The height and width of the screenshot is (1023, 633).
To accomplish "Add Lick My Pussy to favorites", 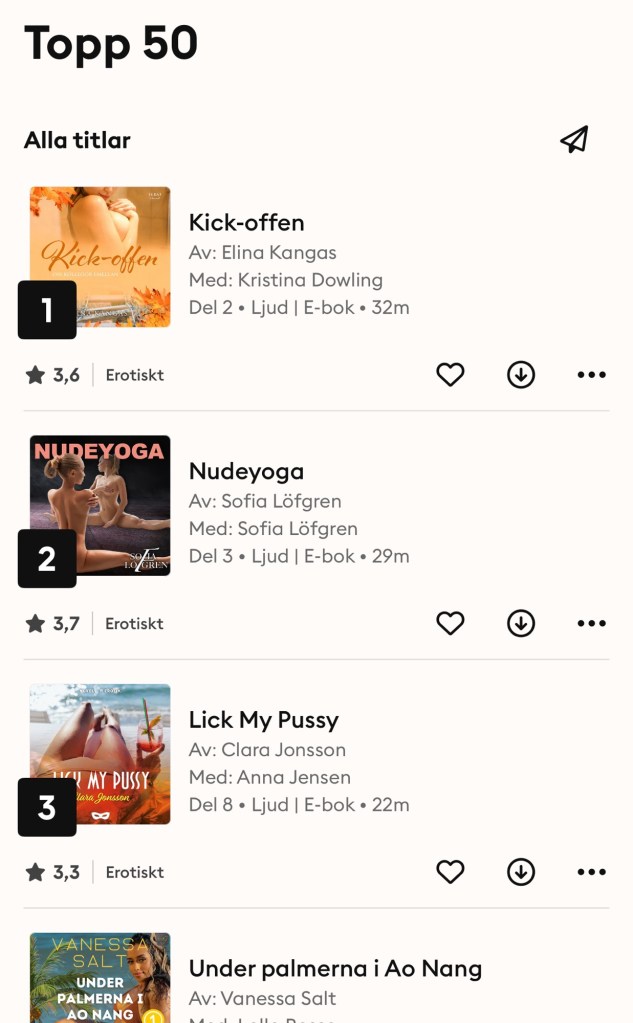I will (x=450, y=872).
